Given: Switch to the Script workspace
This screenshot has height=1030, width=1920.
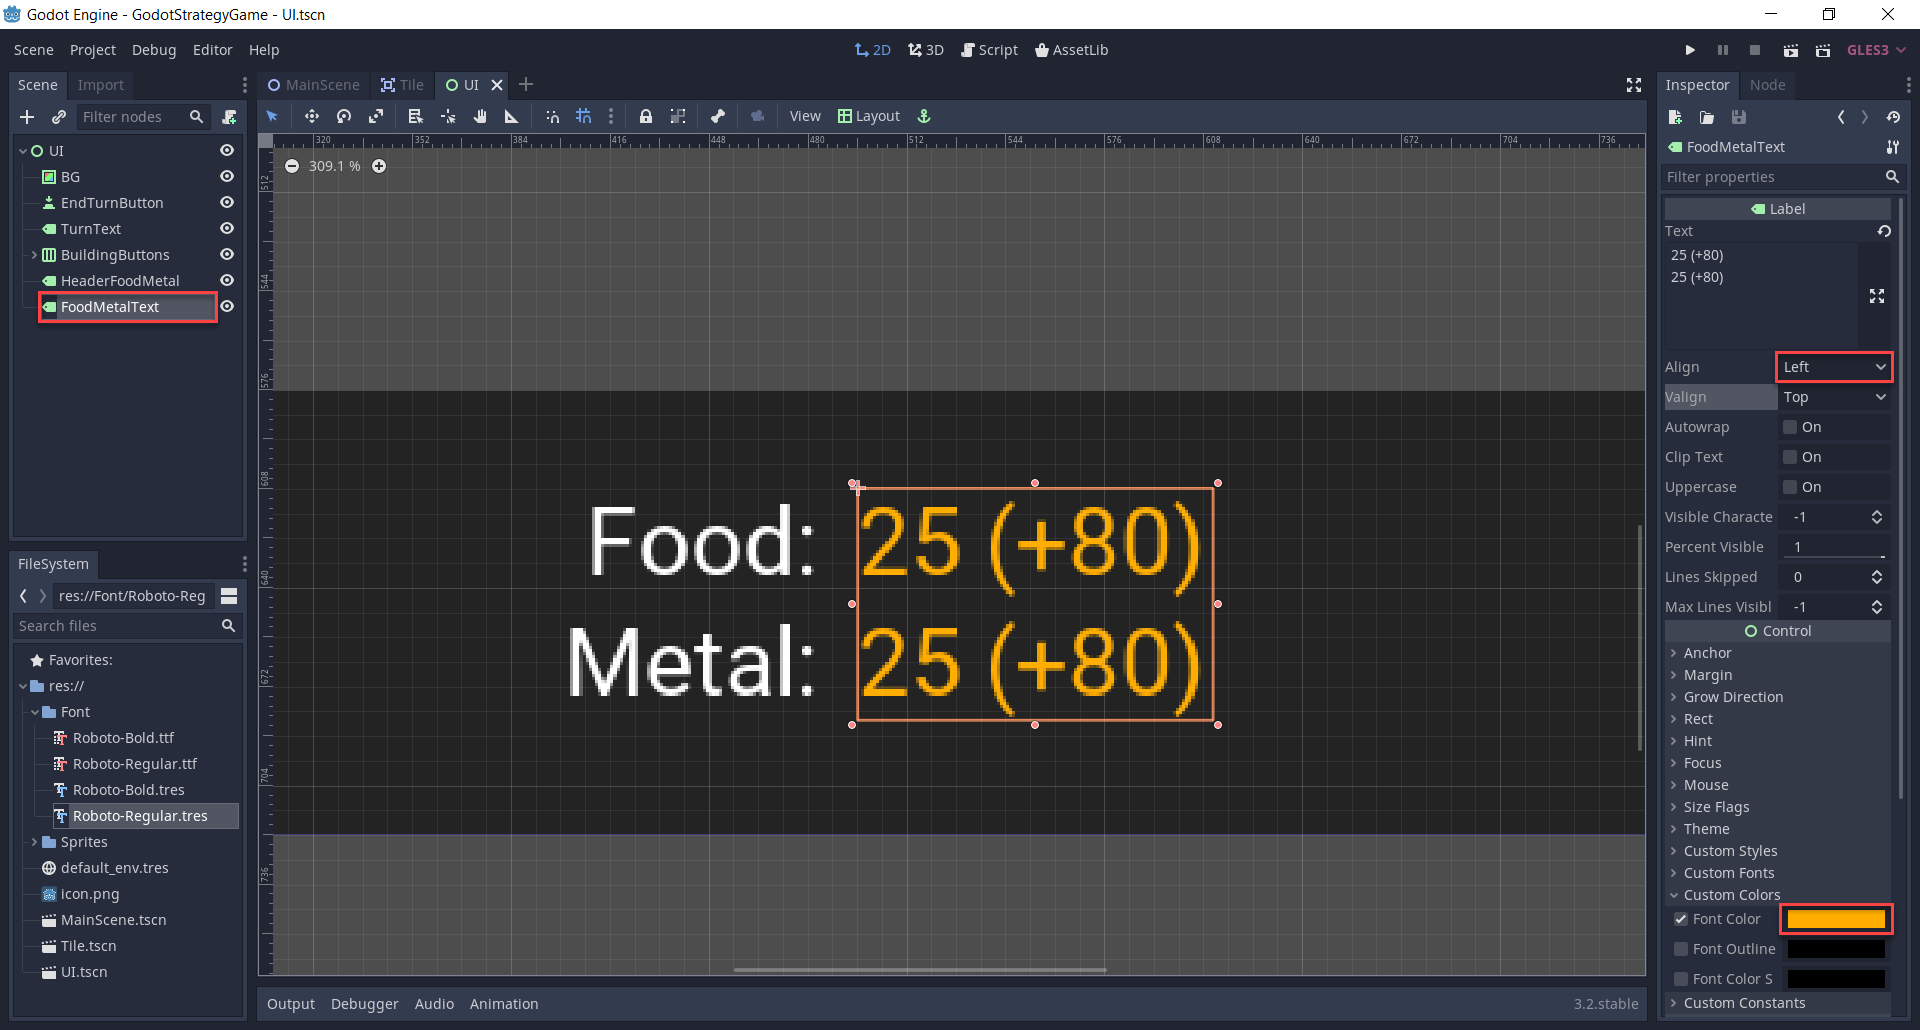Looking at the screenshot, I should pos(989,50).
